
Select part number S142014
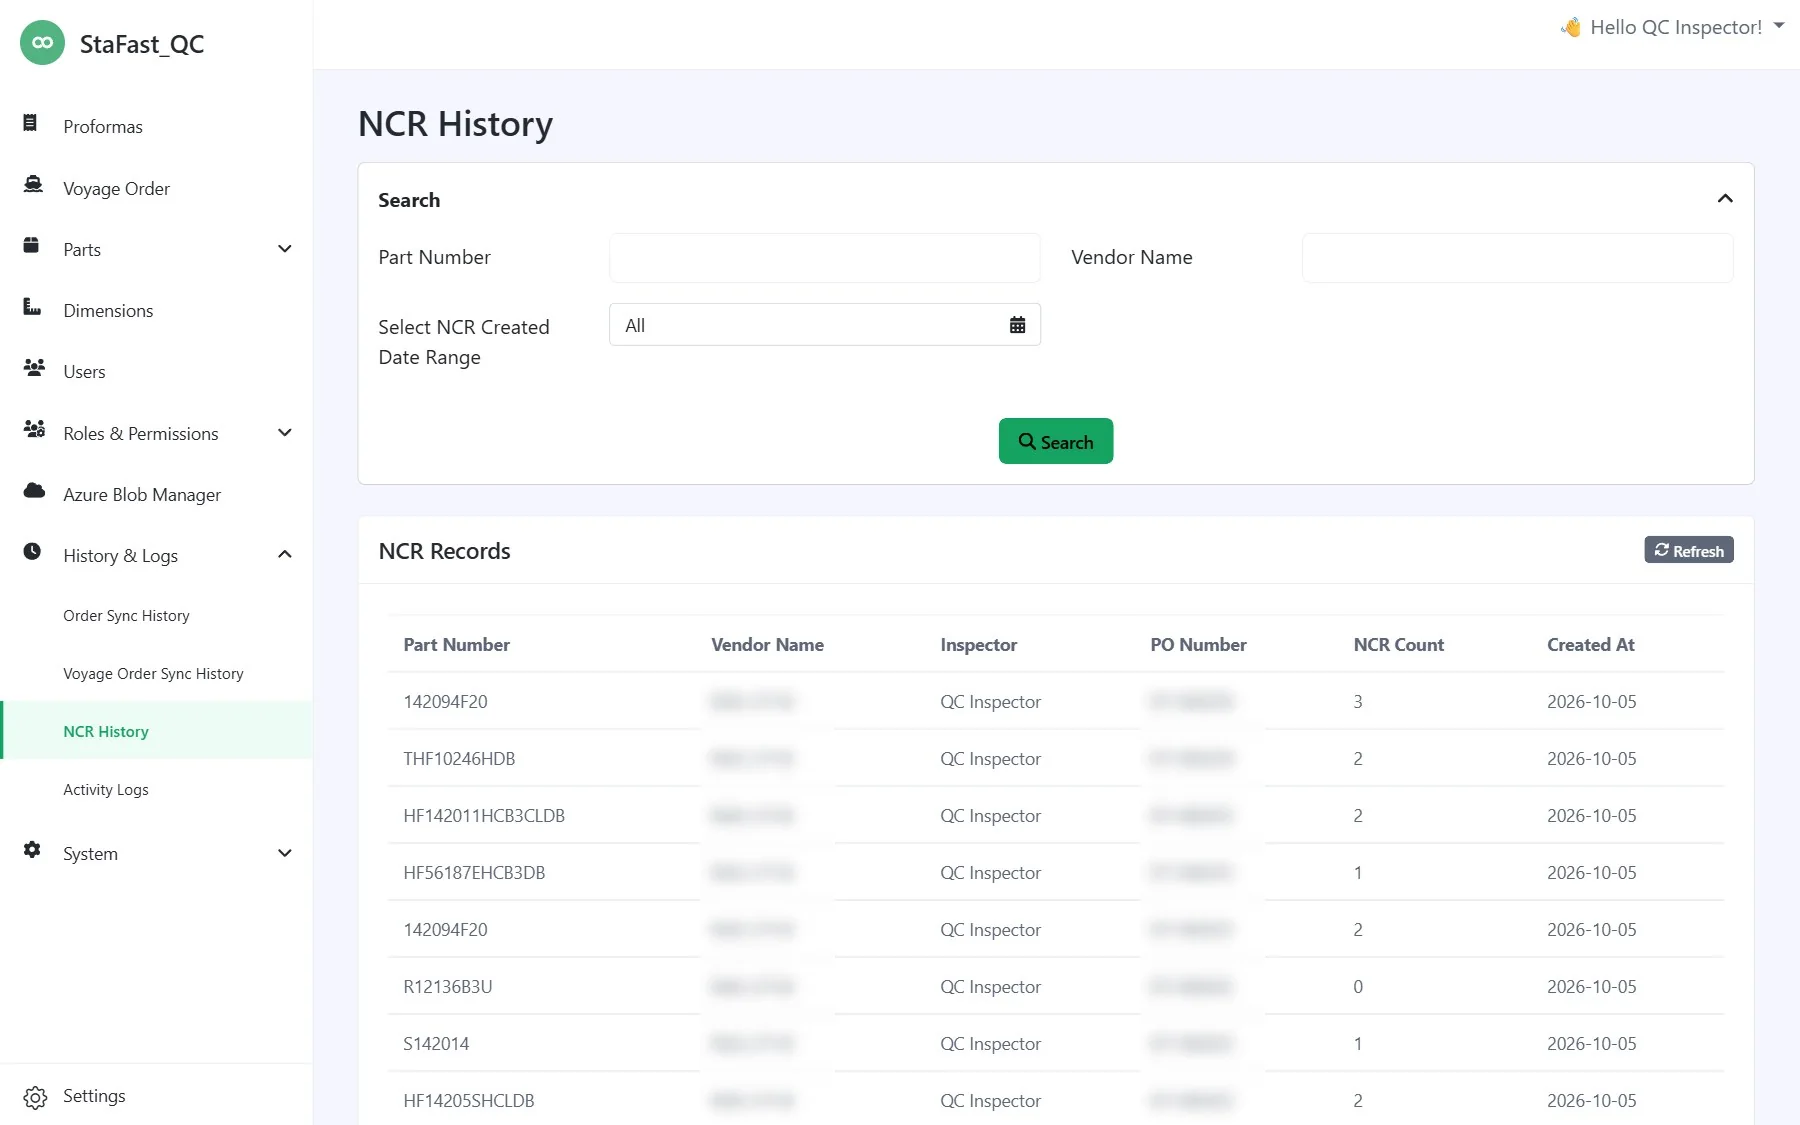[x=436, y=1044]
